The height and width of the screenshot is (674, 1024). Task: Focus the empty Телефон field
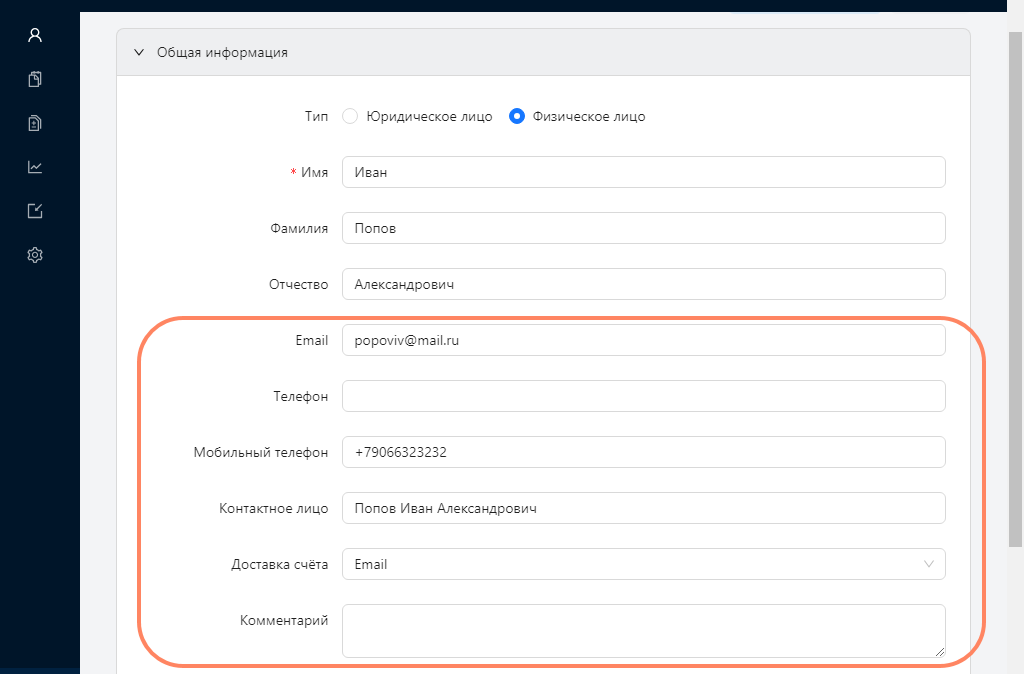point(644,396)
